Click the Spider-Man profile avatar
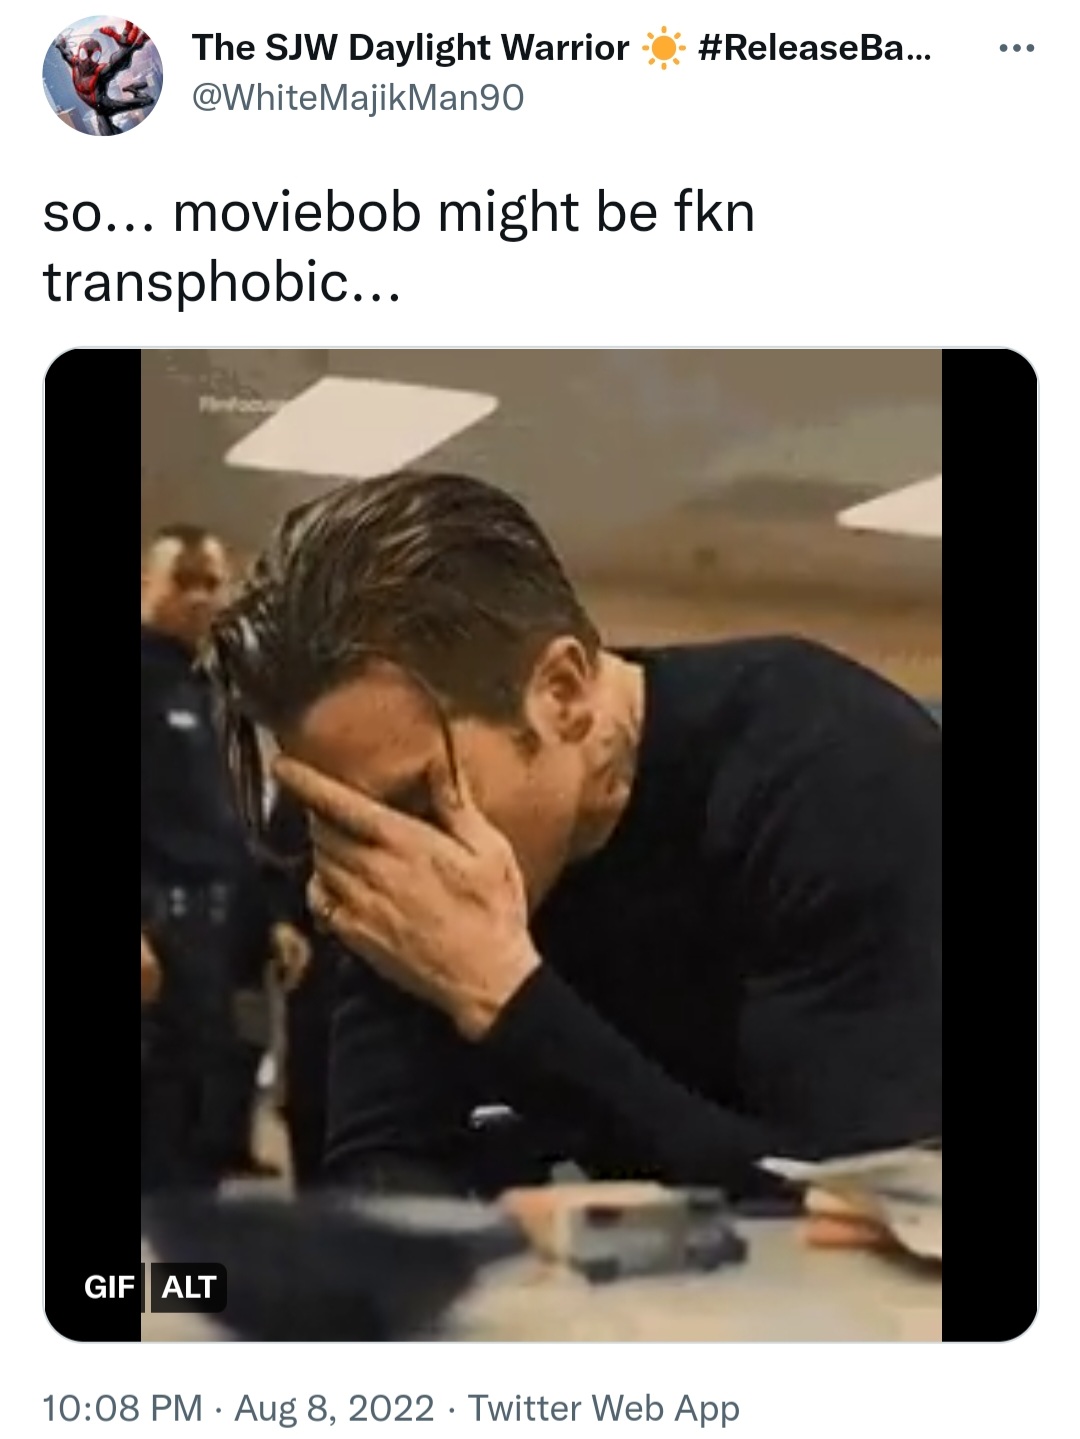 102,76
